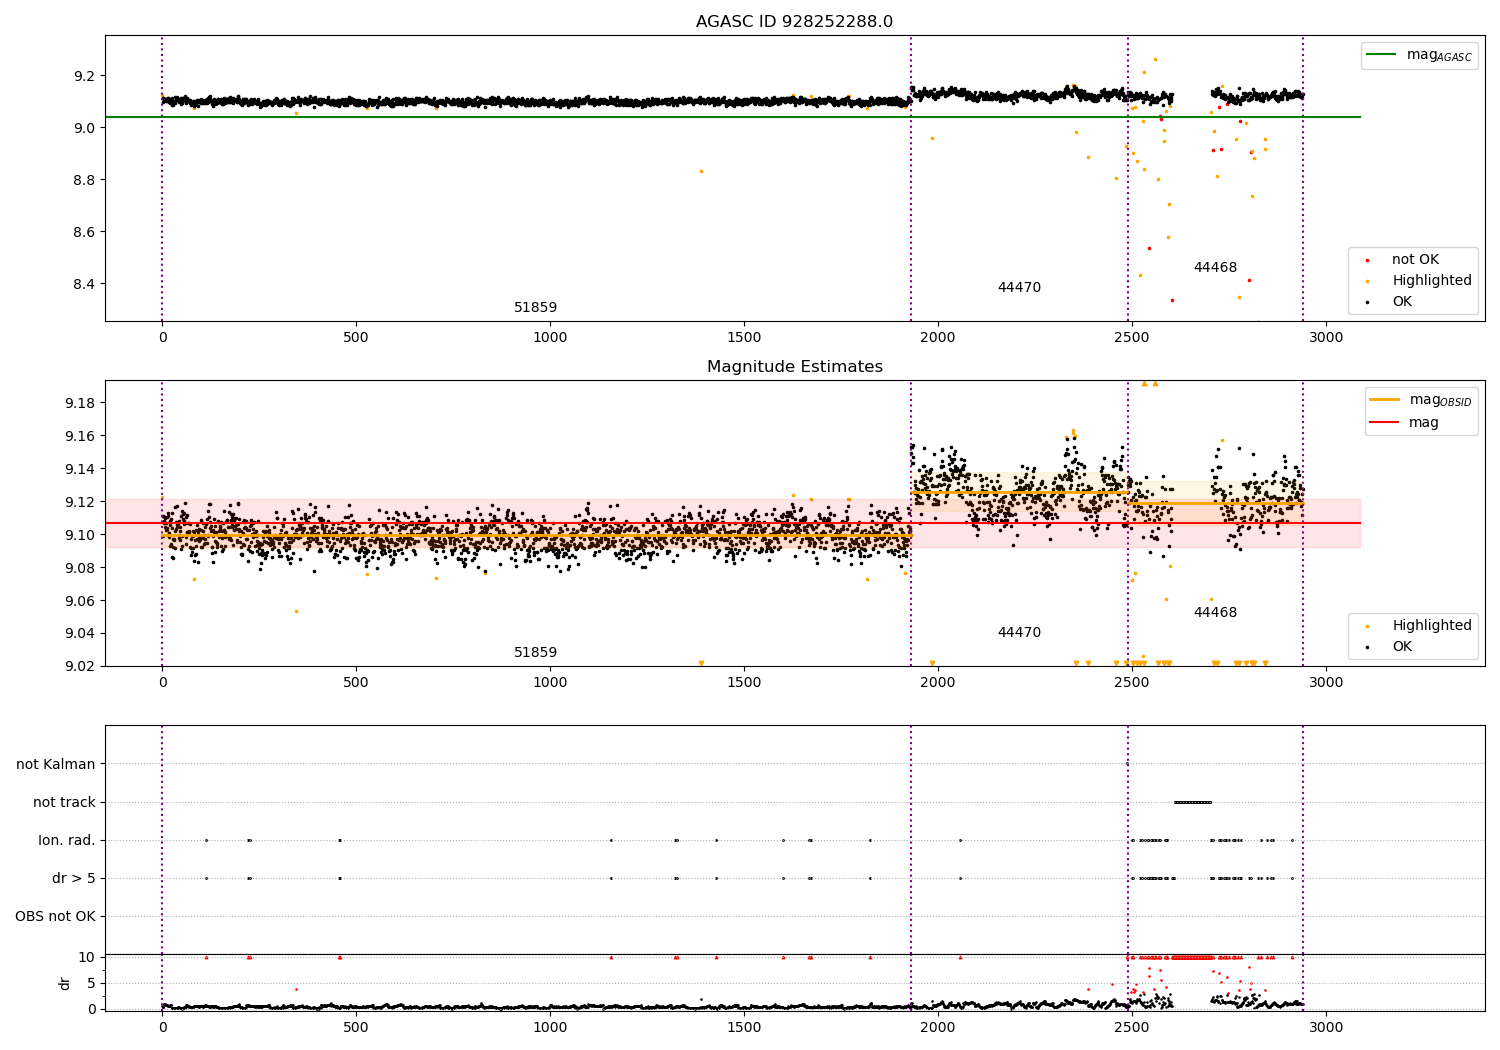Click the 8.8 y-axis tick label

click(84, 180)
